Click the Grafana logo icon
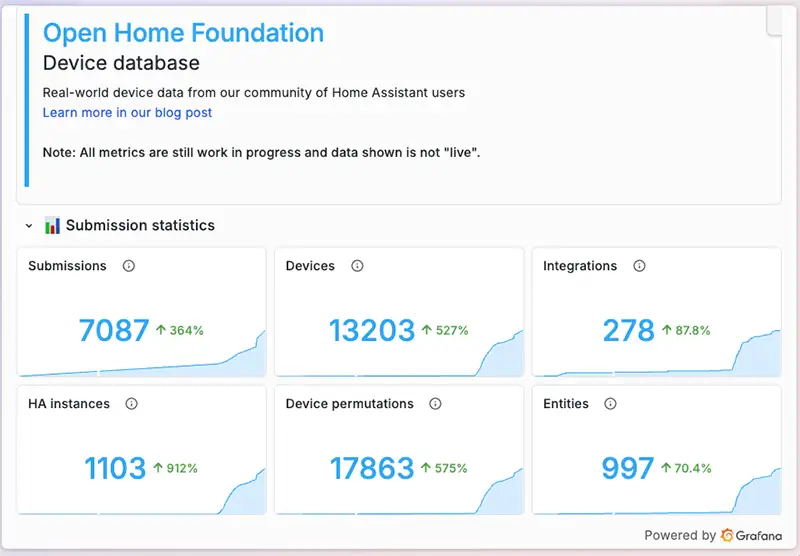Screen dimensions: 800x556 tap(727, 535)
